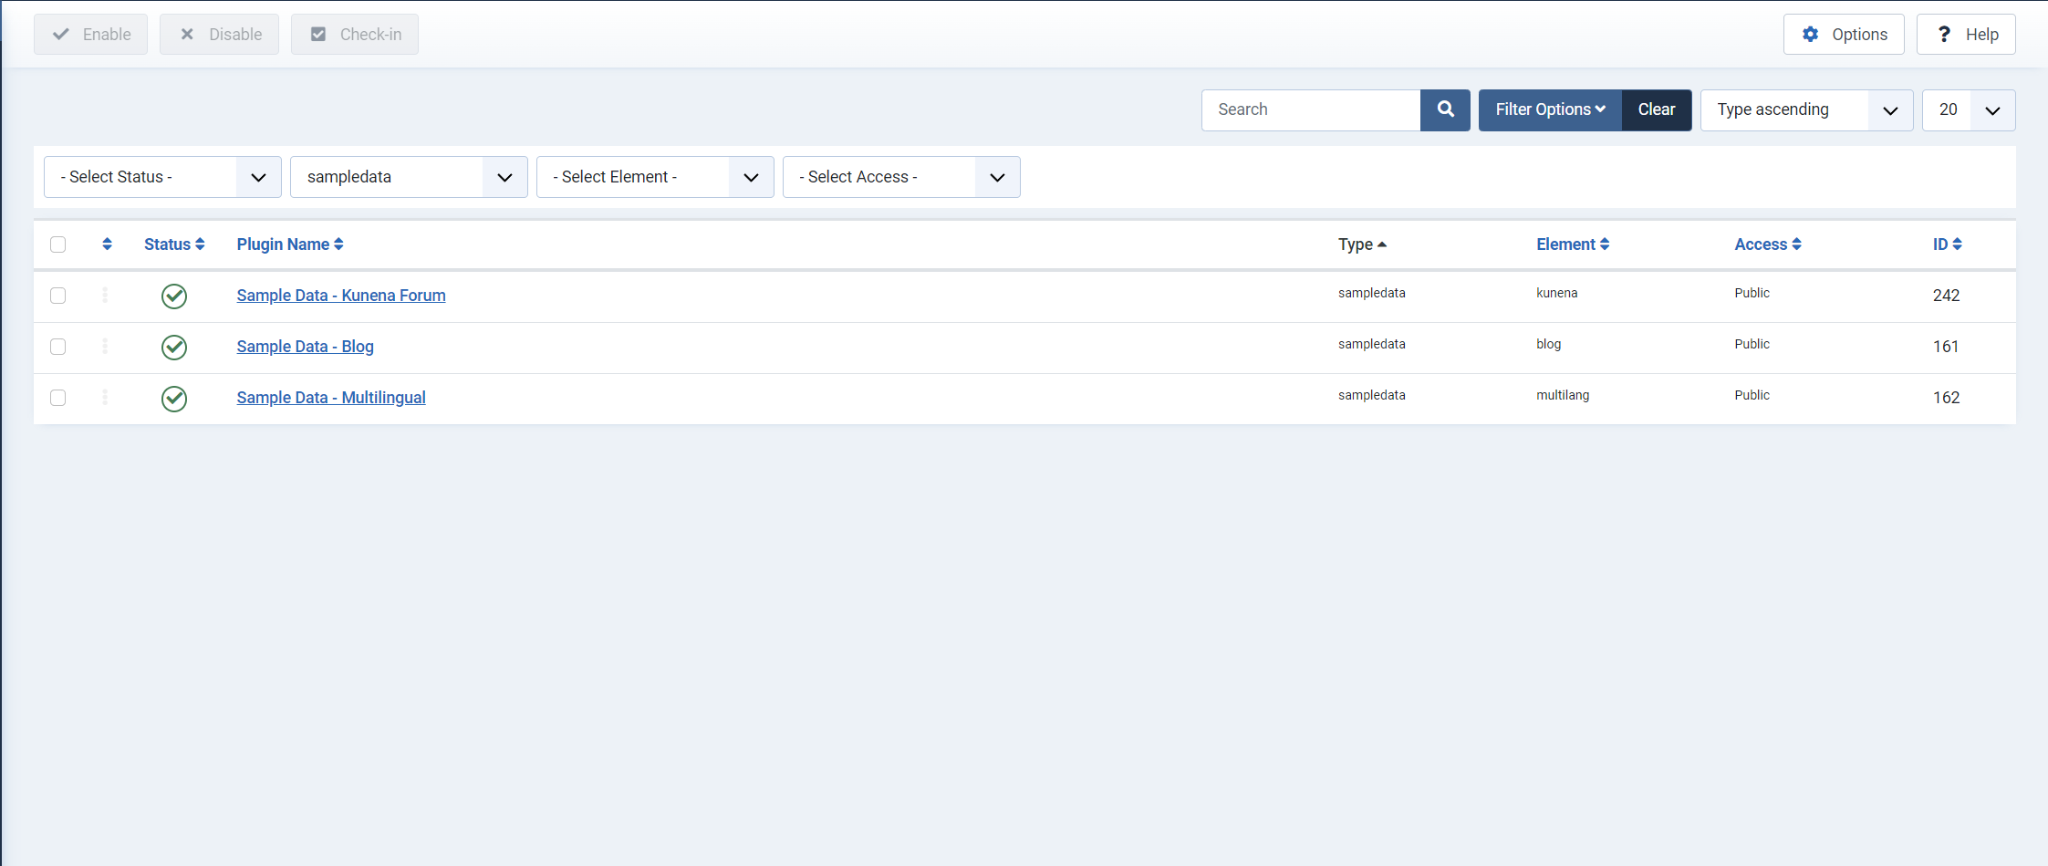Grab the drag handle of Kunena Forum row
This screenshot has height=866, width=2048.
[x=105, y=295]
